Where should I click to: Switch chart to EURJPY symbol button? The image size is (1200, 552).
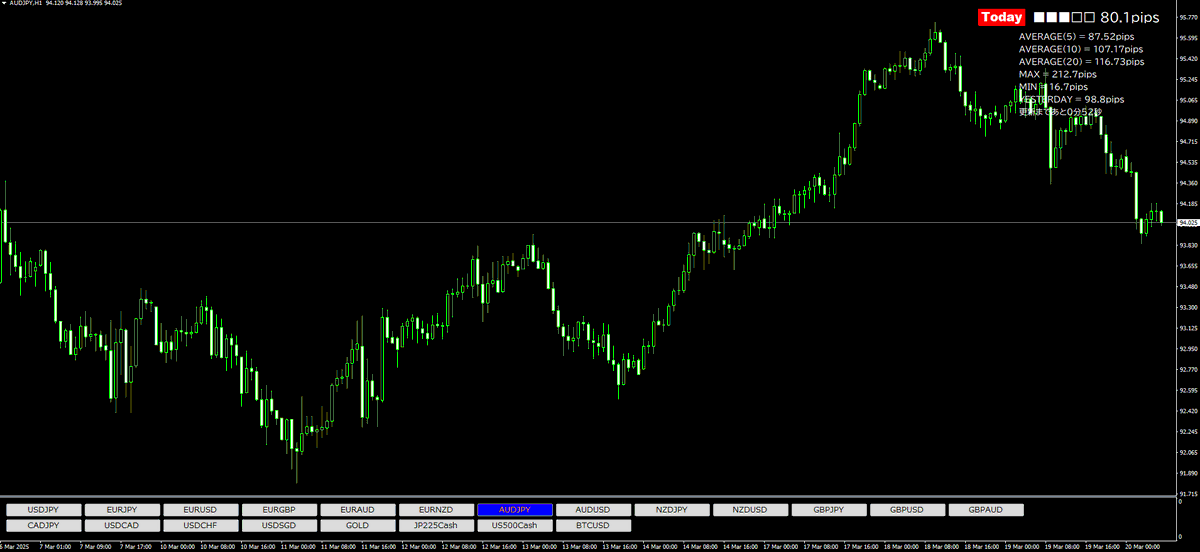[x=122, y=509]
